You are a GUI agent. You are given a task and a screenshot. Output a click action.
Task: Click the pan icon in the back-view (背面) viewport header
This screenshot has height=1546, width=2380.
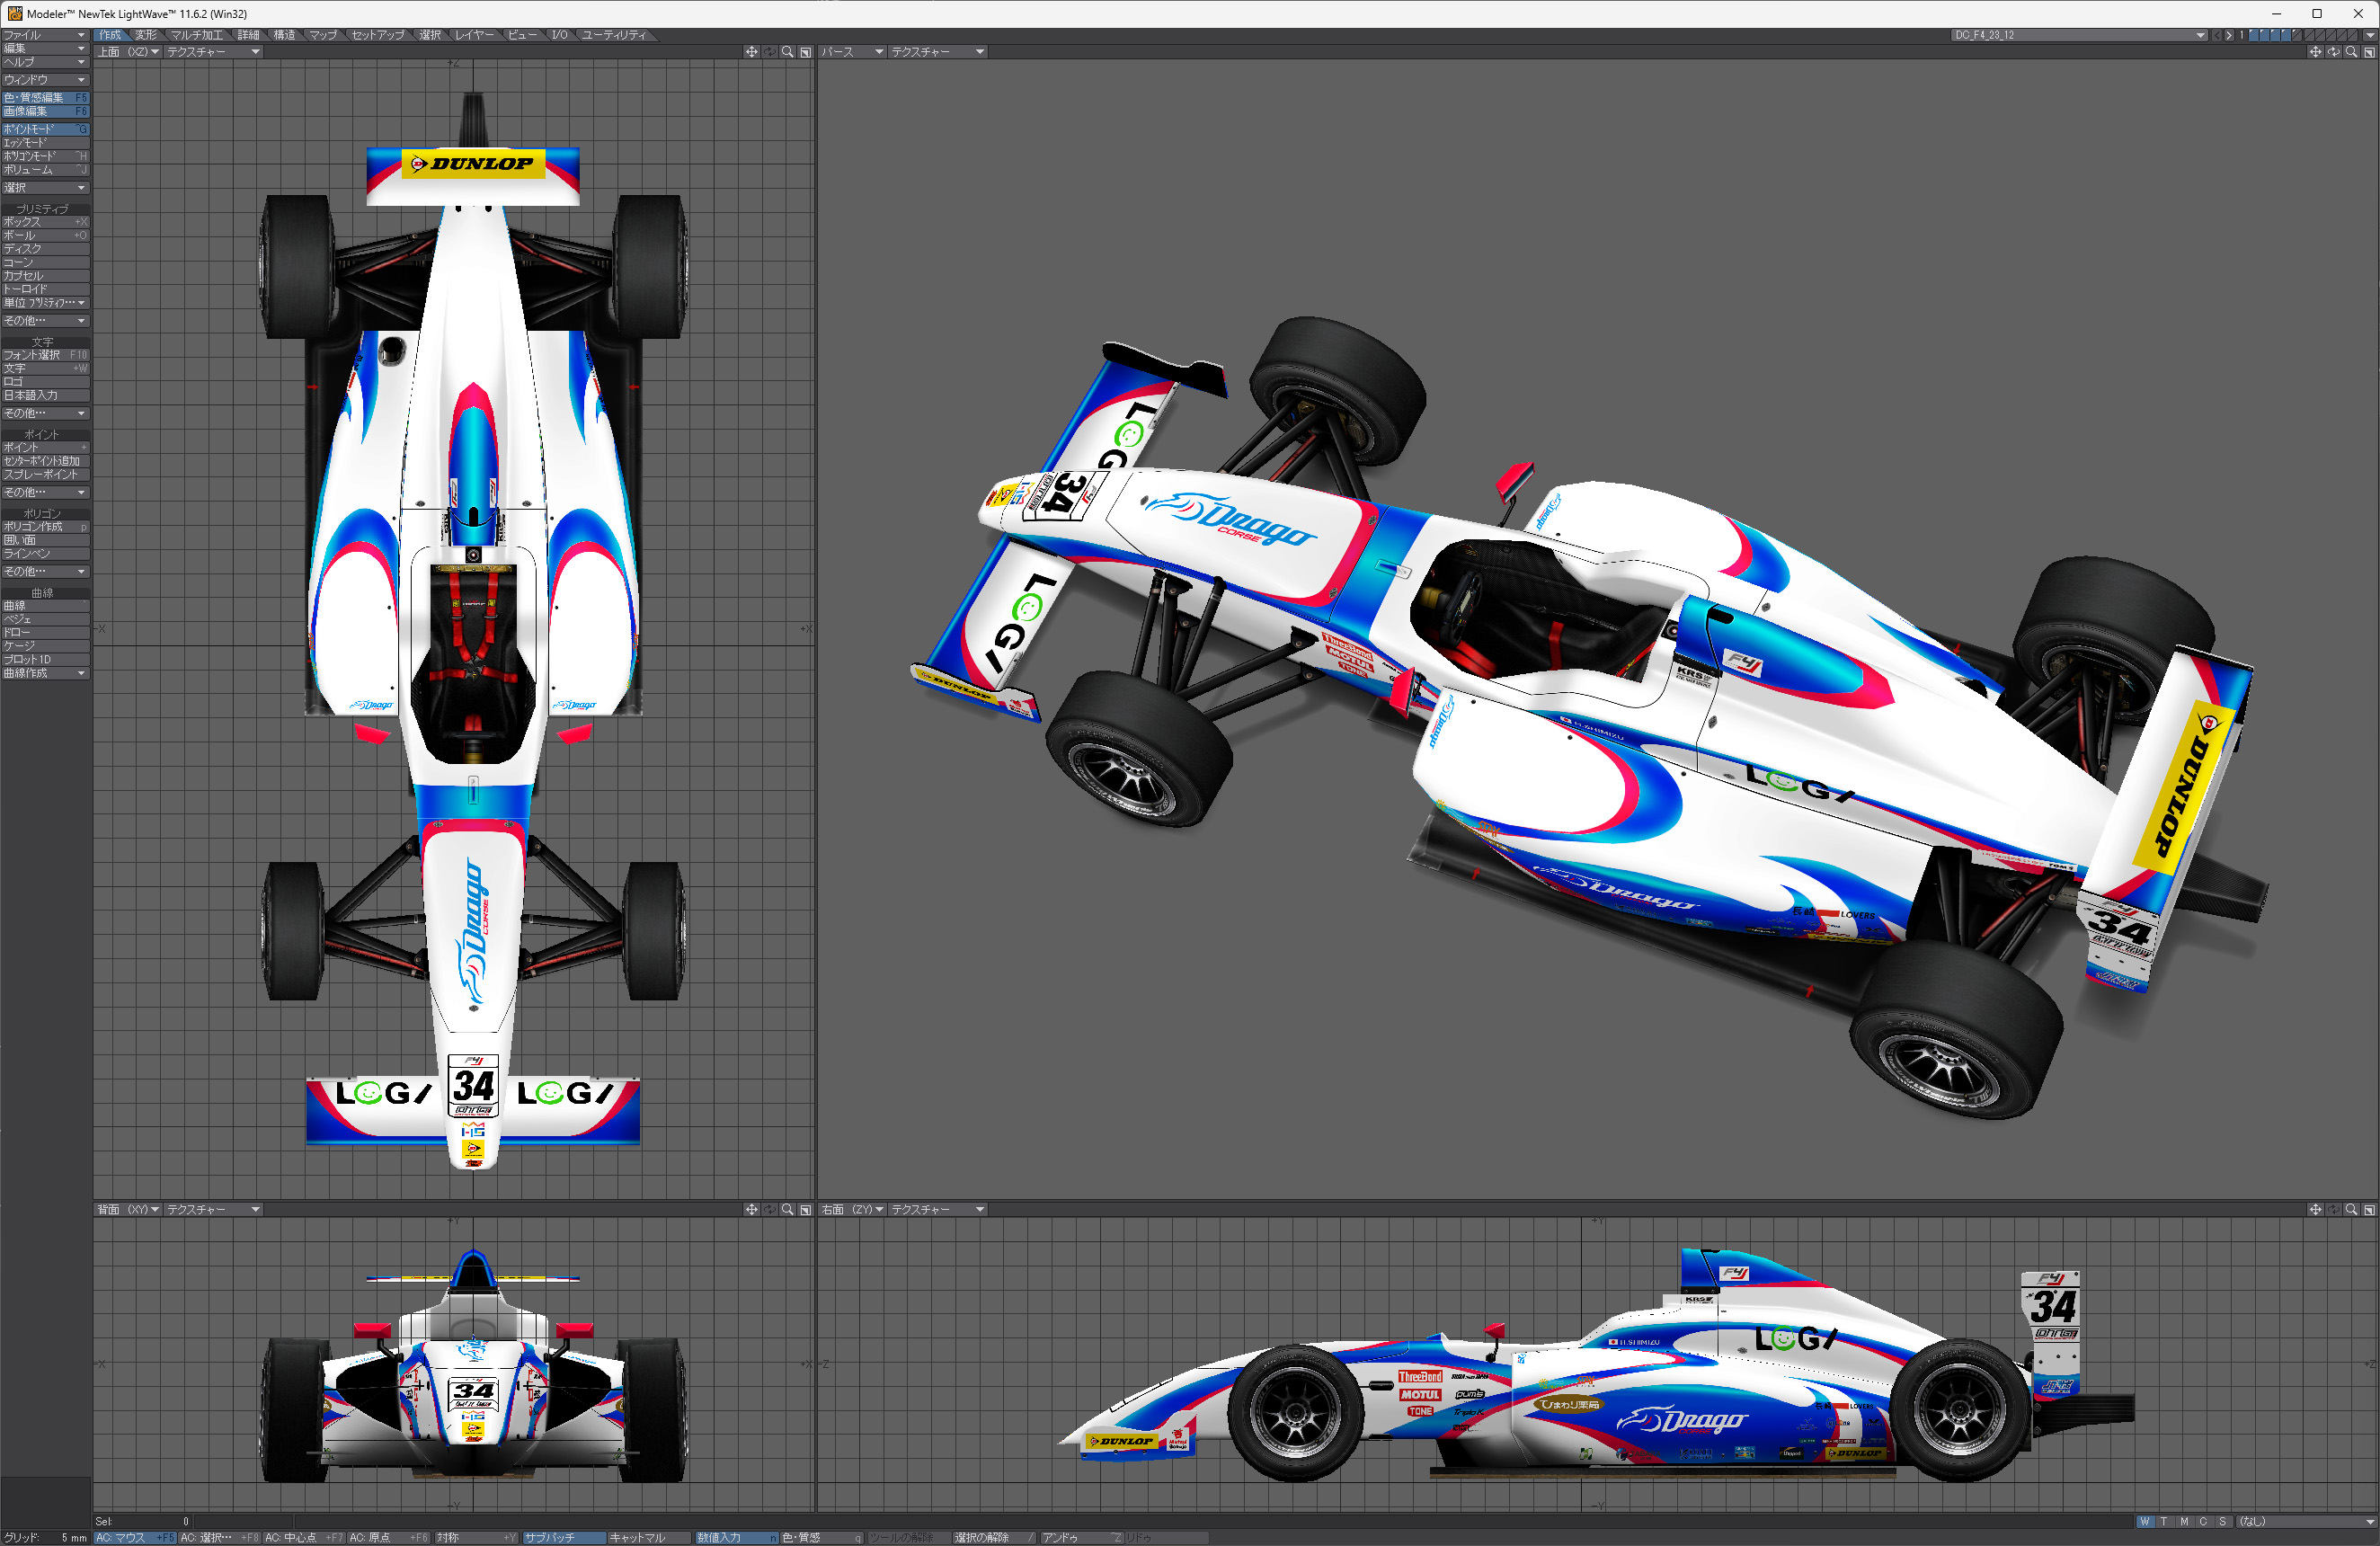point(751,1209)
